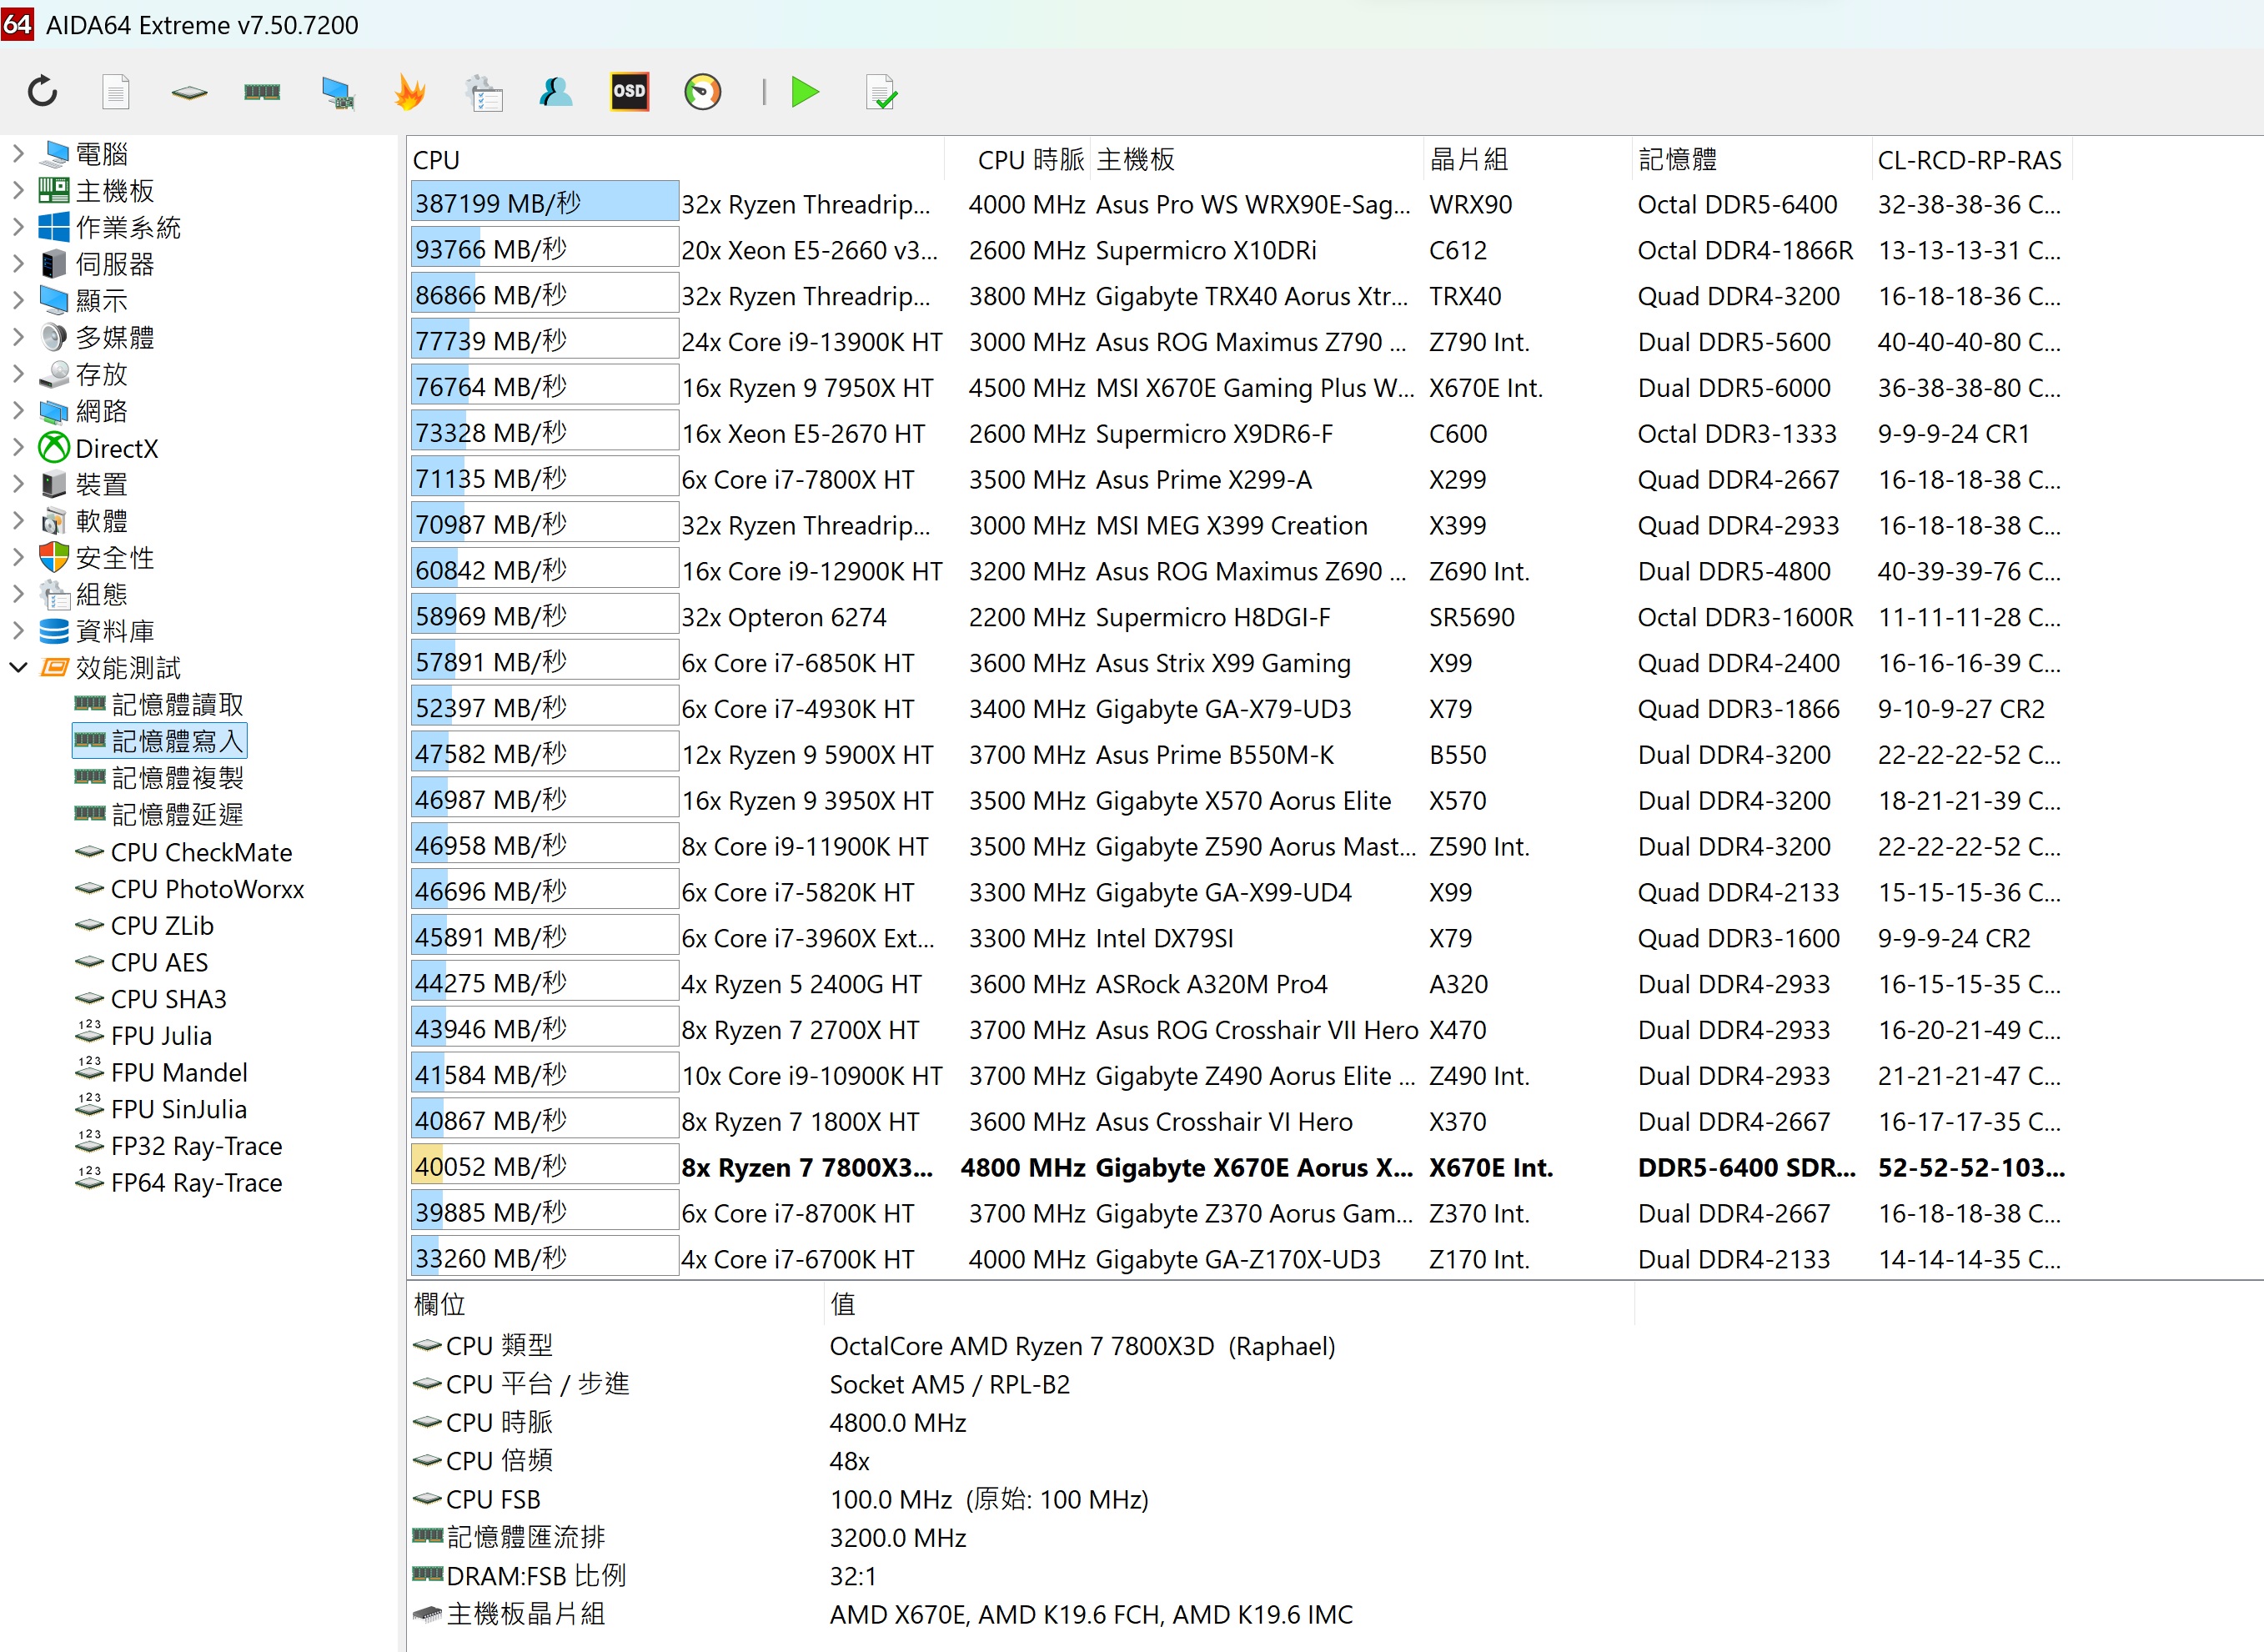Open the CPU PhotoWorxx benchmark

pos(190,889)
